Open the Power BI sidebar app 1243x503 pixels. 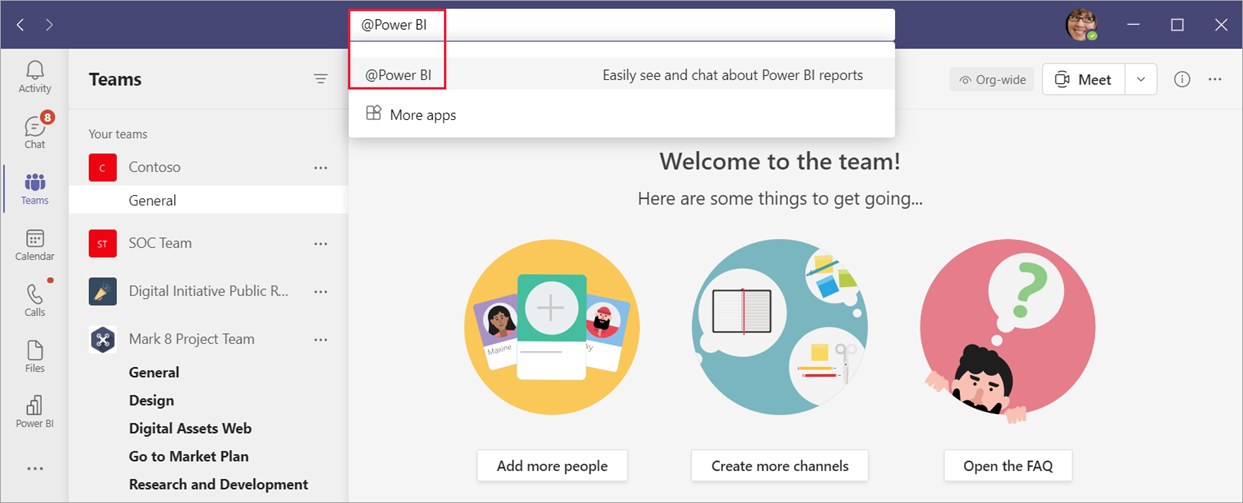[x=35, y=411]
